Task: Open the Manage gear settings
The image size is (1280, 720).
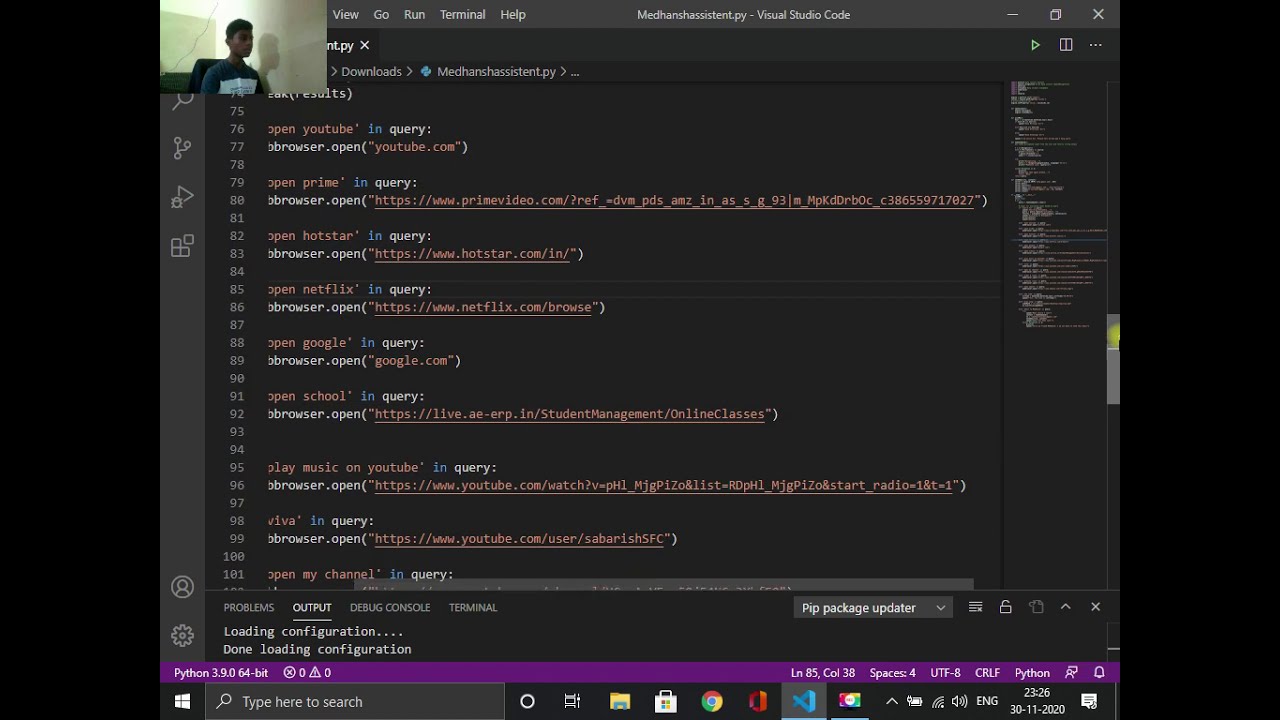Action: [x=182, y=635]
